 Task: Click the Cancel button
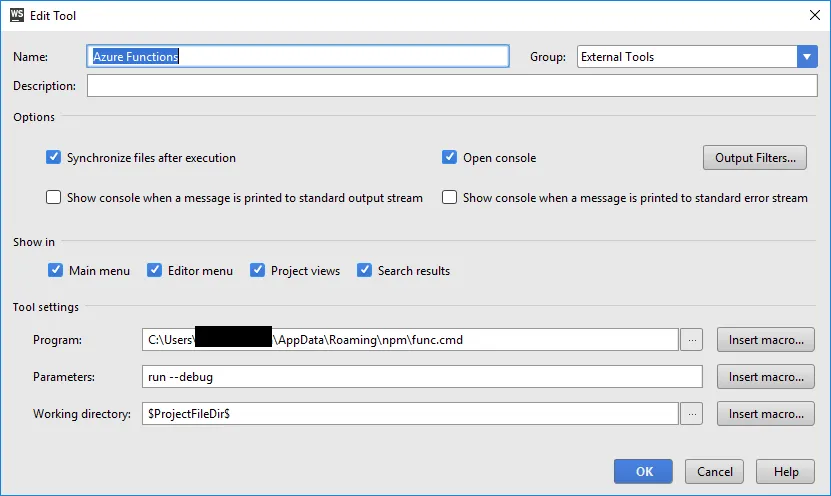(714, 472)
